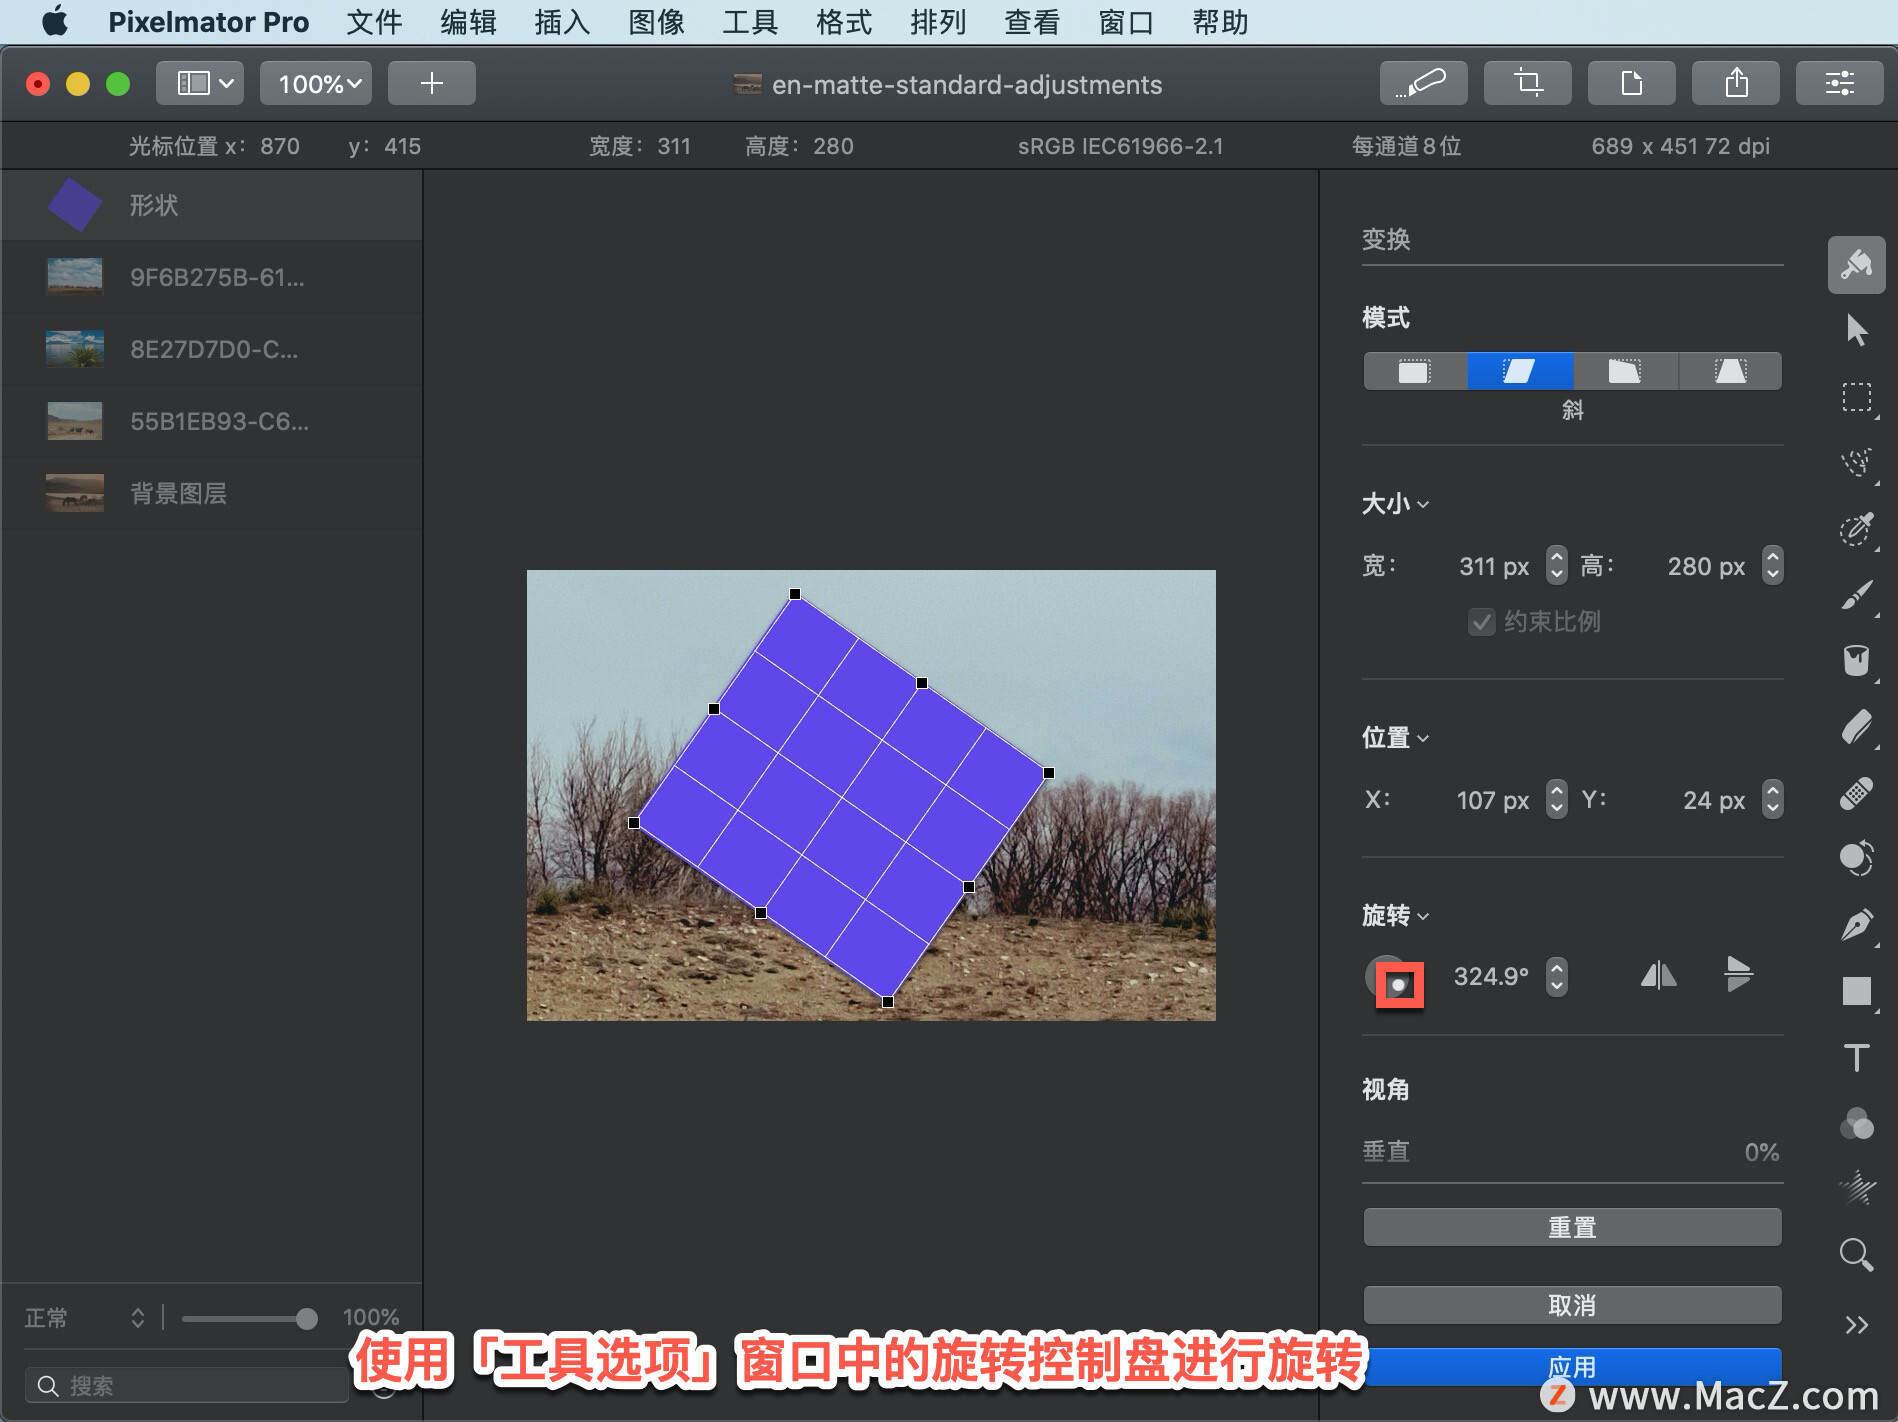
Task: Open the 编辑 menu
Action: pyautogui.click(x=468, y=22)
